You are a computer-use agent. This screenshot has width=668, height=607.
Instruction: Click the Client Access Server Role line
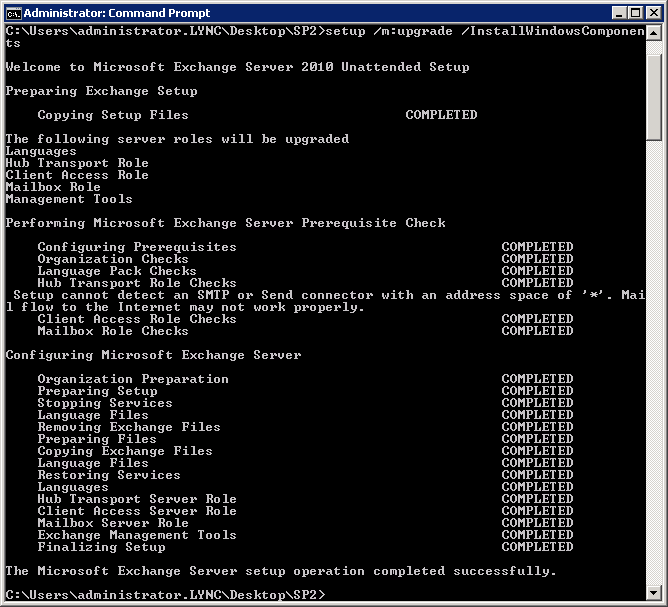pos(137,511)
